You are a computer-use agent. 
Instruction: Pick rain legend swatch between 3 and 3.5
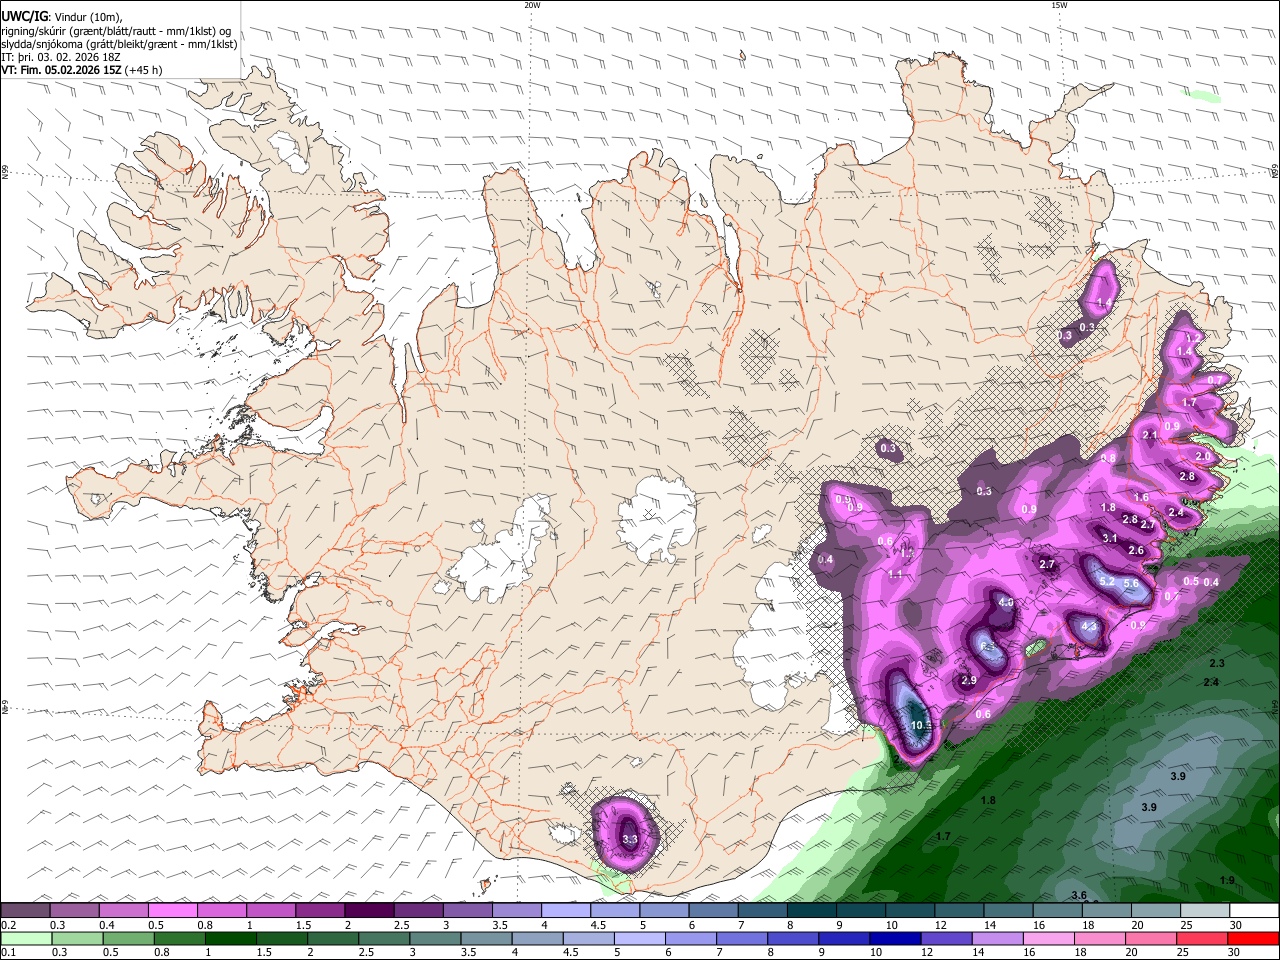click(x=435, y=938)
